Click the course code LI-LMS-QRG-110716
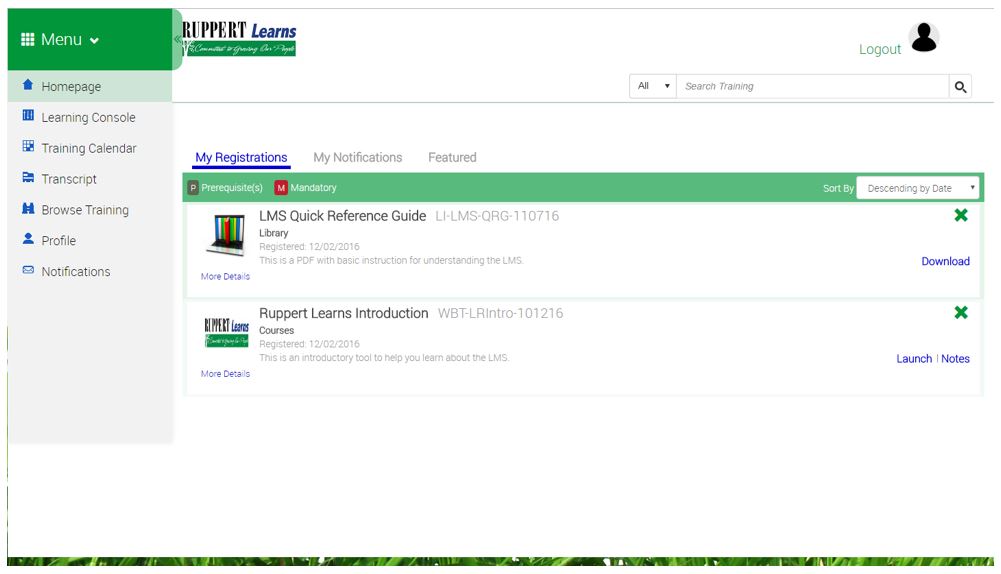This screenshot has width=1001, height=574. coord(497,216)
